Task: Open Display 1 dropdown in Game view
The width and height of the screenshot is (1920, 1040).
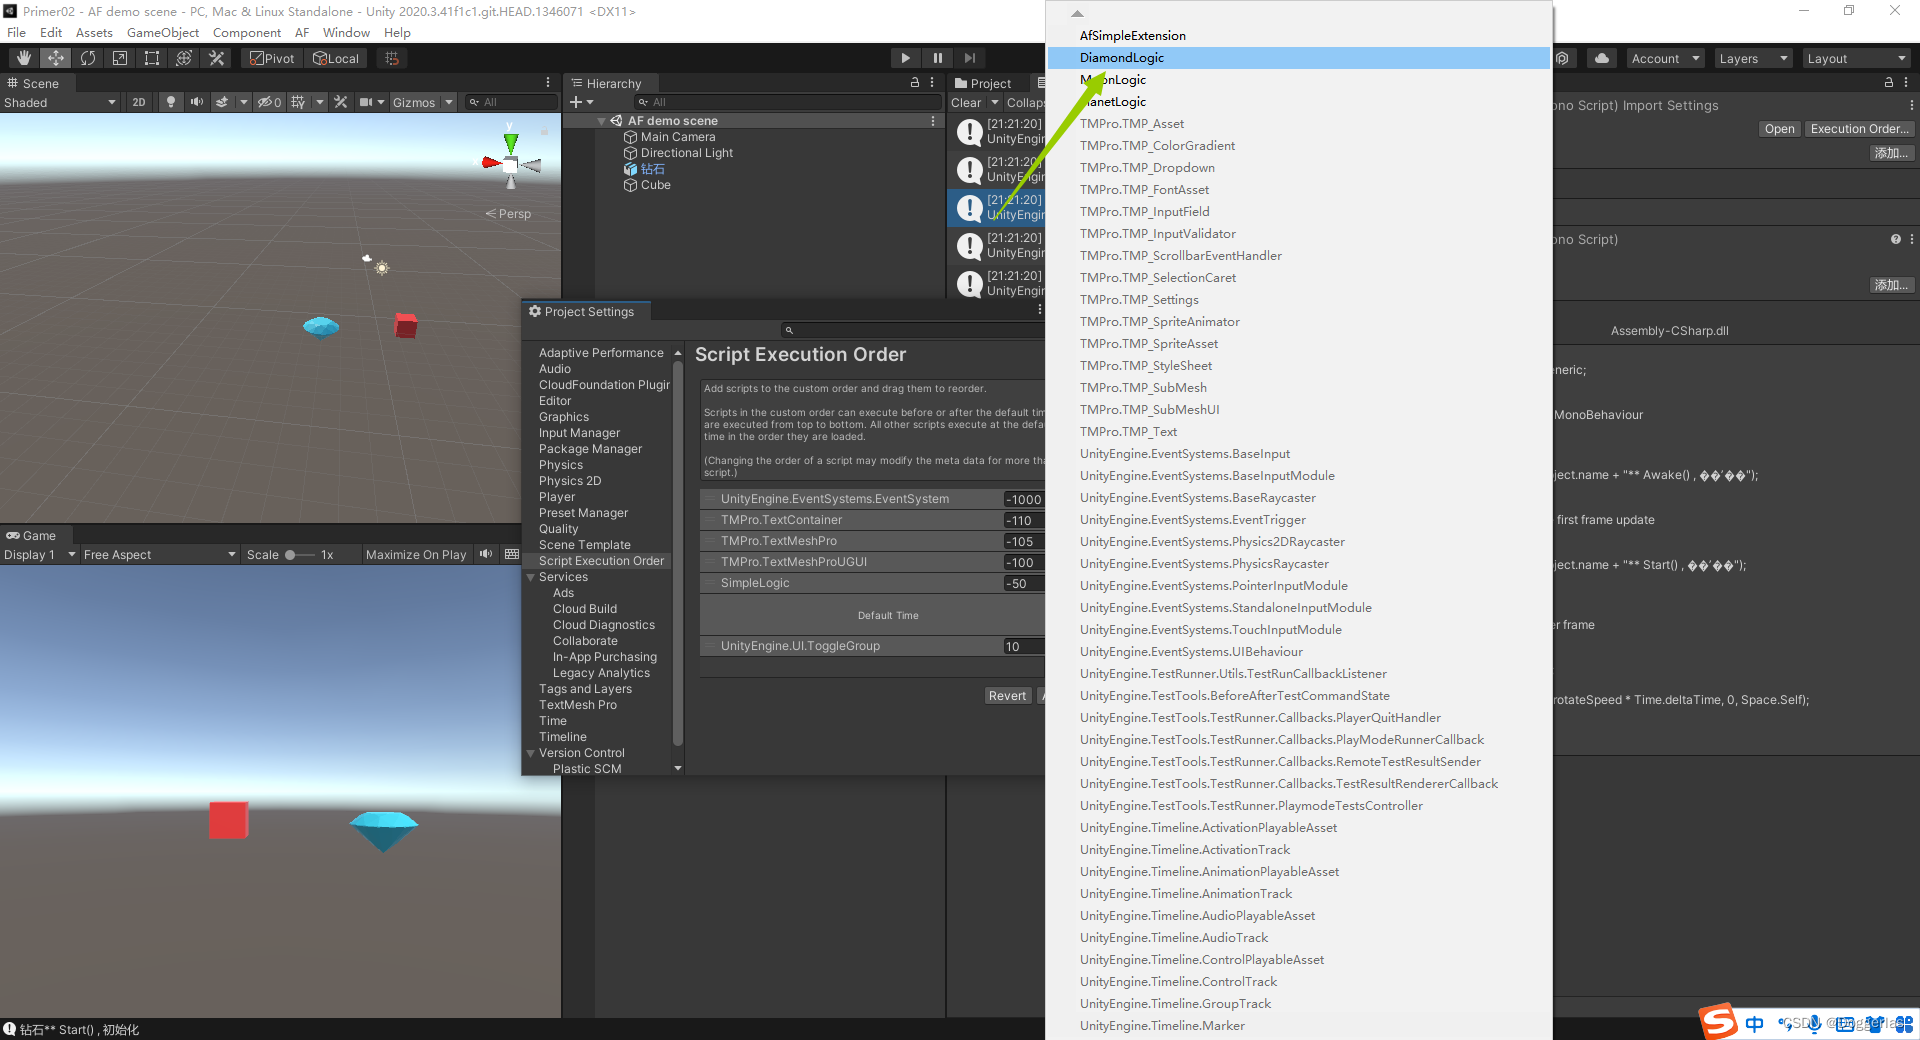Action: click(40, 554)
